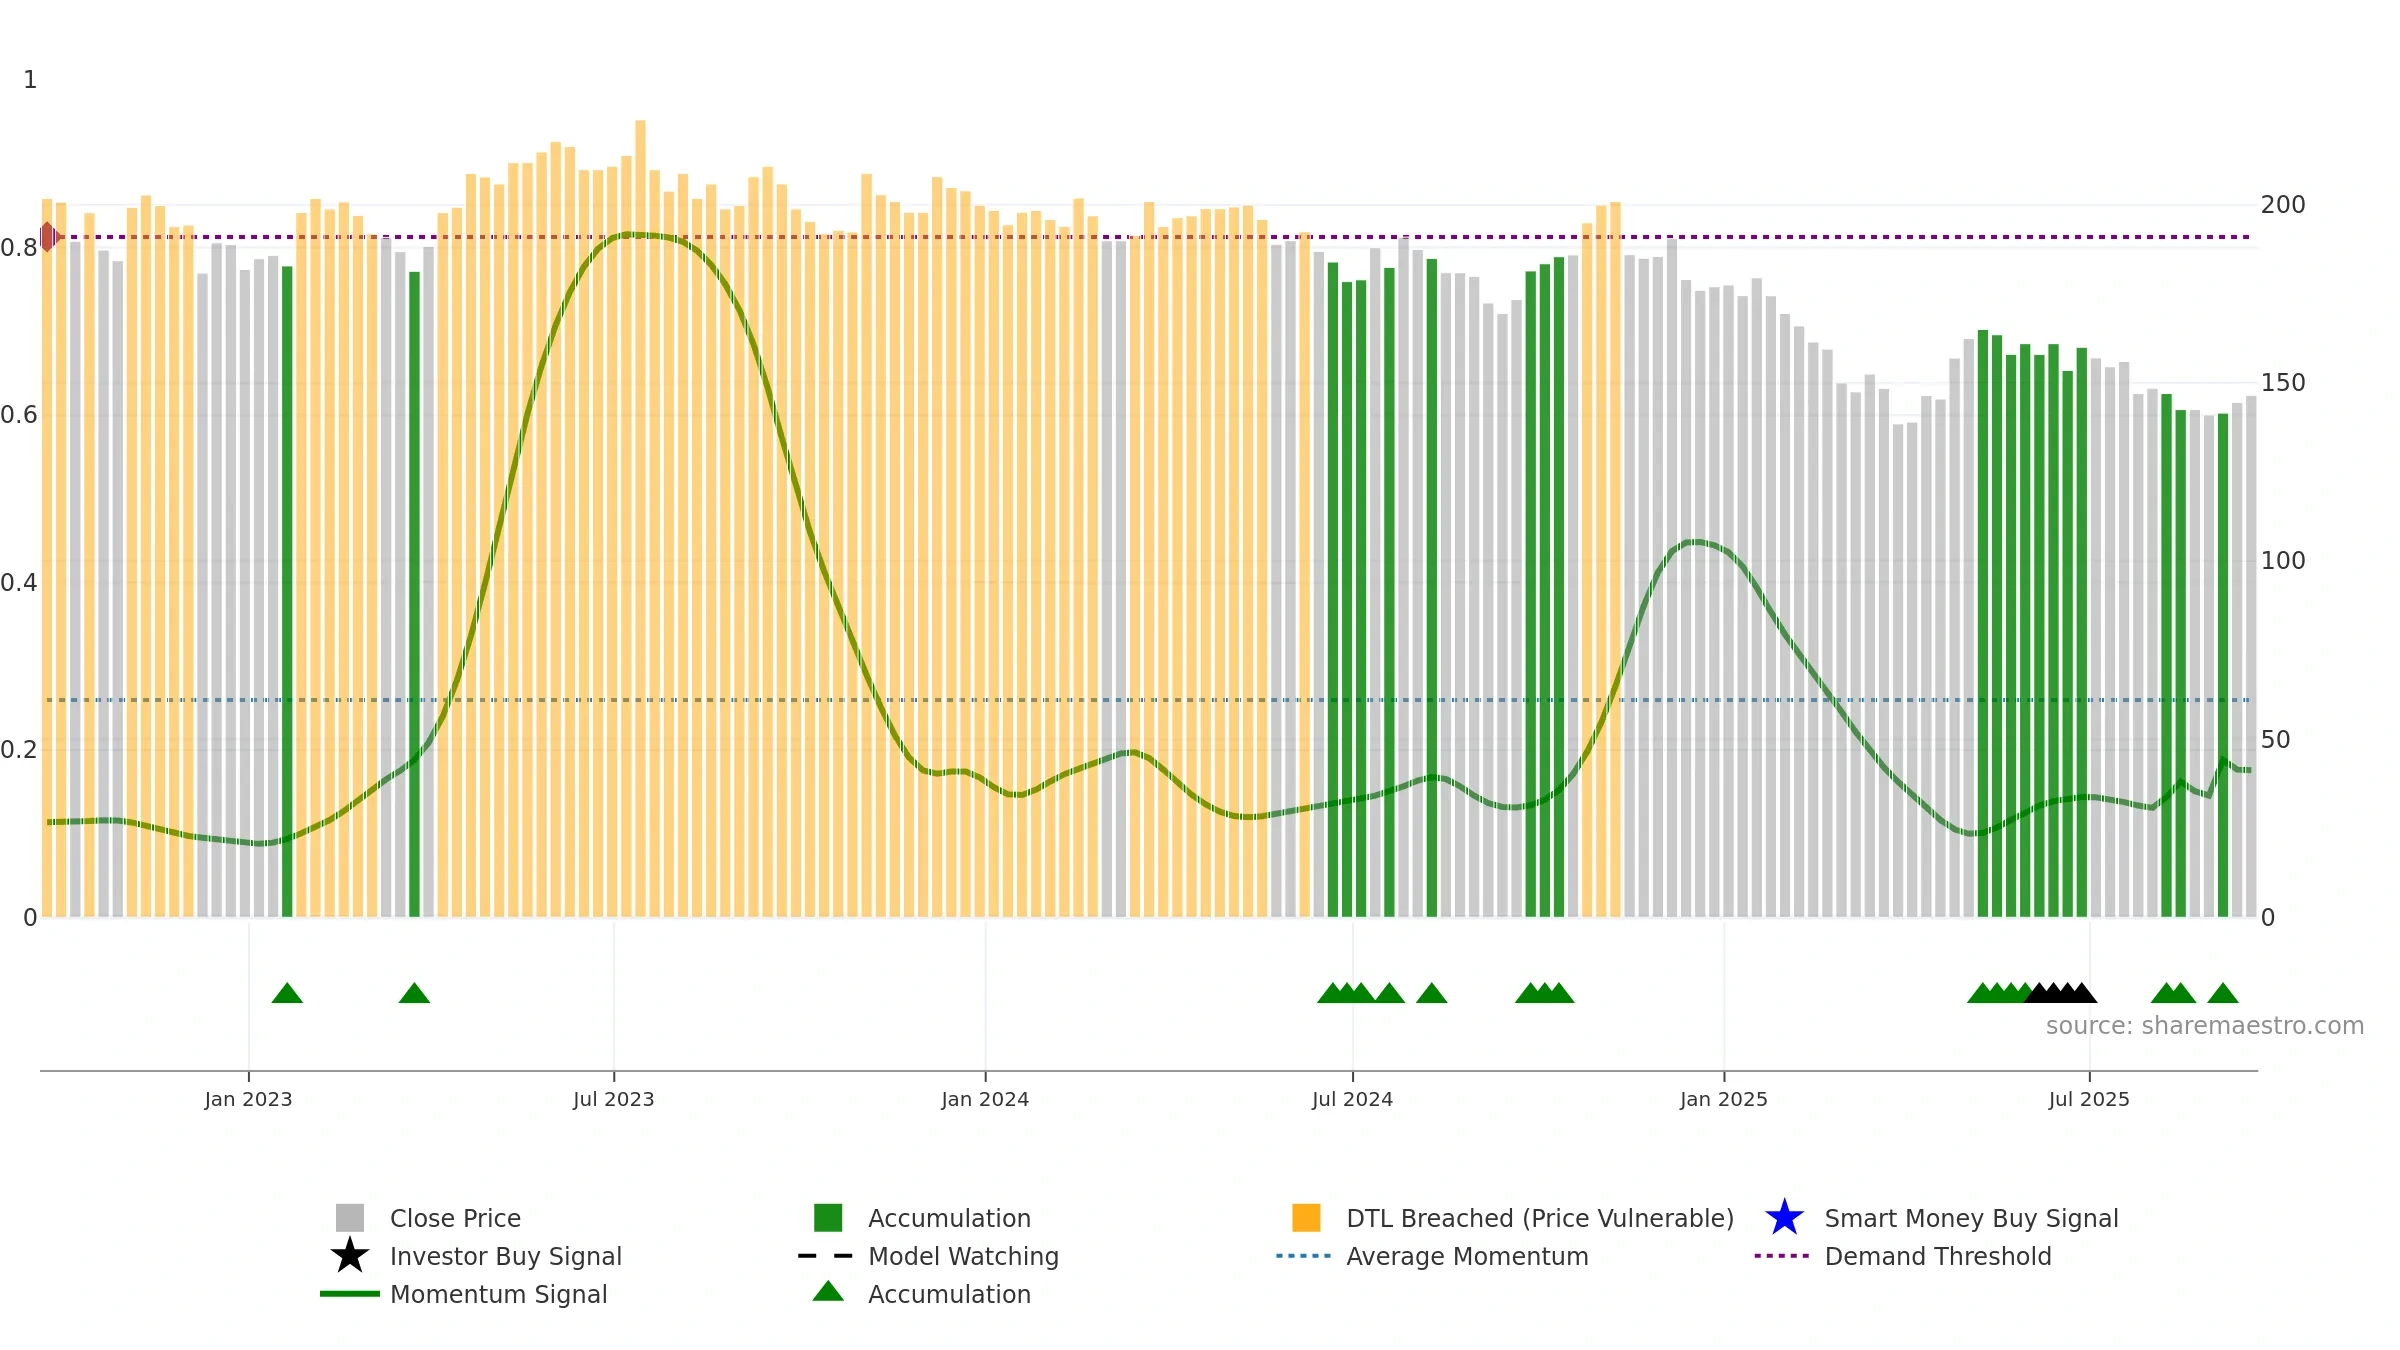Image resolution: width=2400 pixels, height=1350 pixels.
Task: Click the source: sharemaestro.com text
Action: point(2205,1026)
